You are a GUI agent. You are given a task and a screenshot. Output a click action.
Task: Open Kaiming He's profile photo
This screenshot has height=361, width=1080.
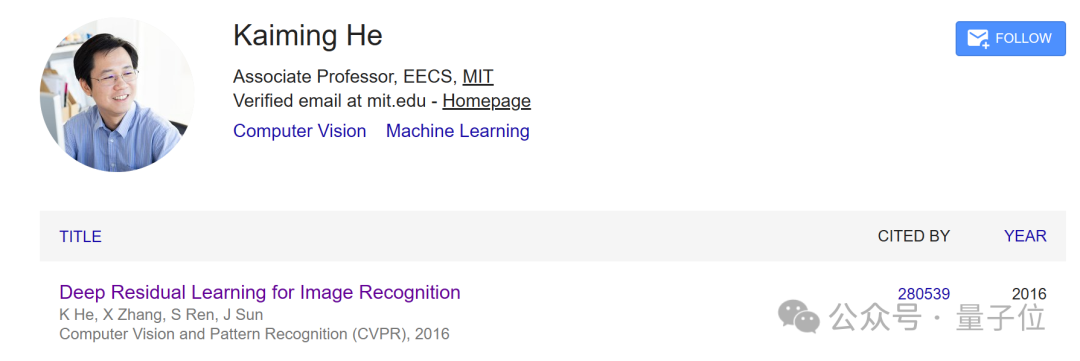[117, 95]
